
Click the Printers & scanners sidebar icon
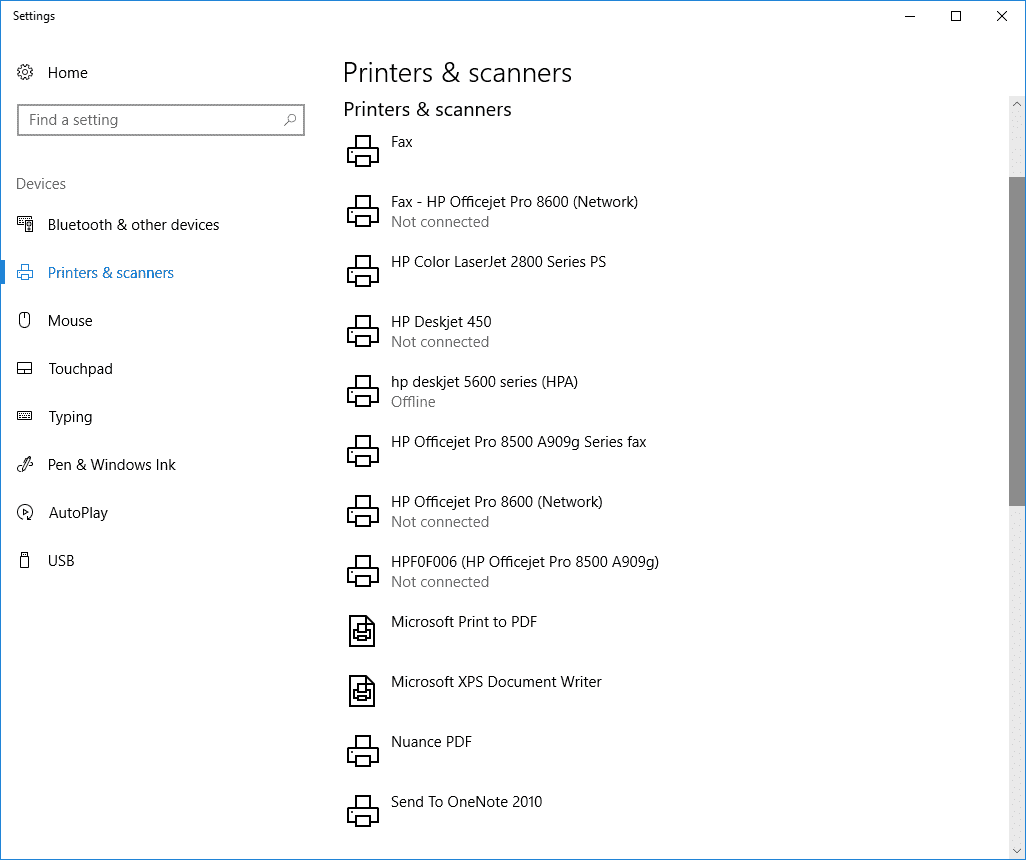pos(25,272)
